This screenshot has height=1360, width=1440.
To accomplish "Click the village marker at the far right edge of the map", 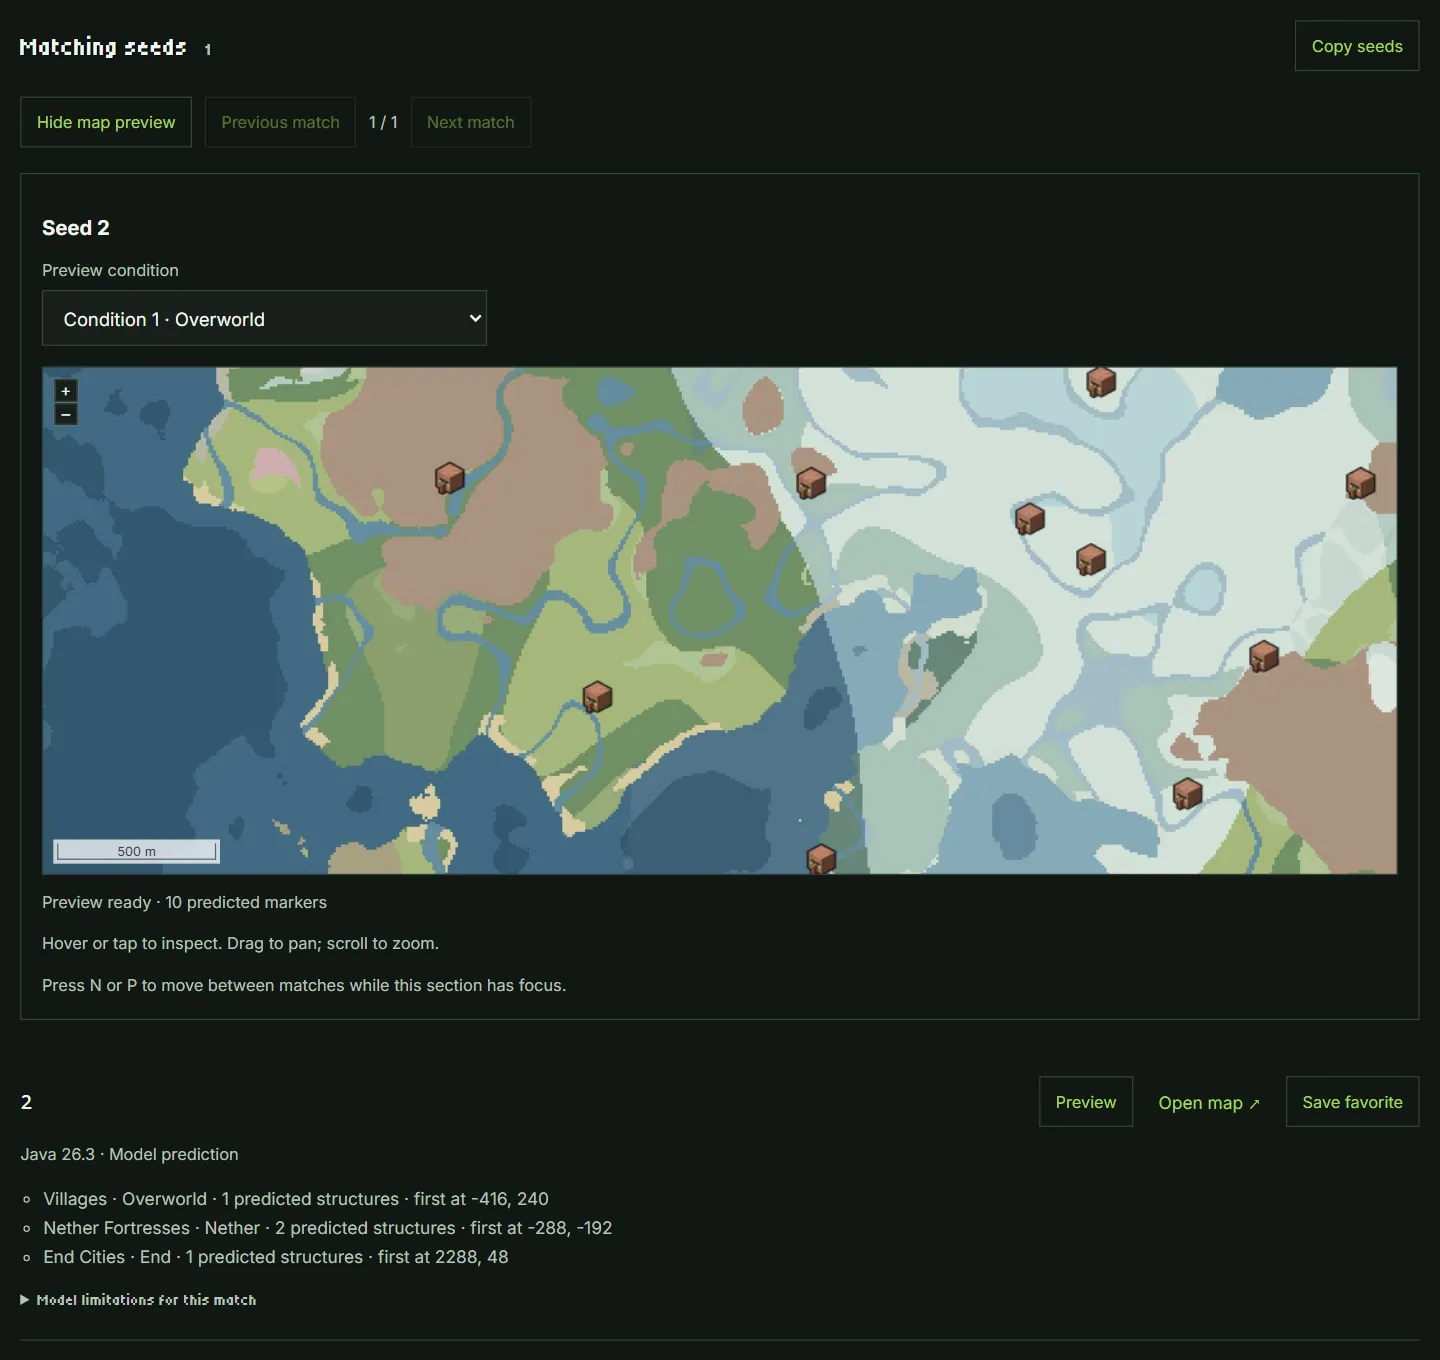I will [1360, 483].
